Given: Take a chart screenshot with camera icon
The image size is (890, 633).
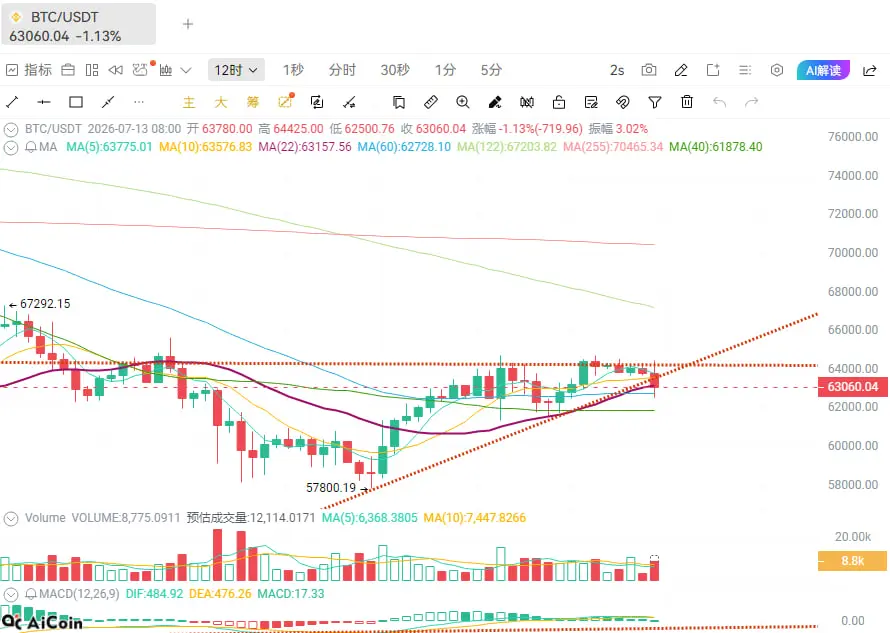Looking at the screenshot, I should pyautogui.click(x=649, y=70).
